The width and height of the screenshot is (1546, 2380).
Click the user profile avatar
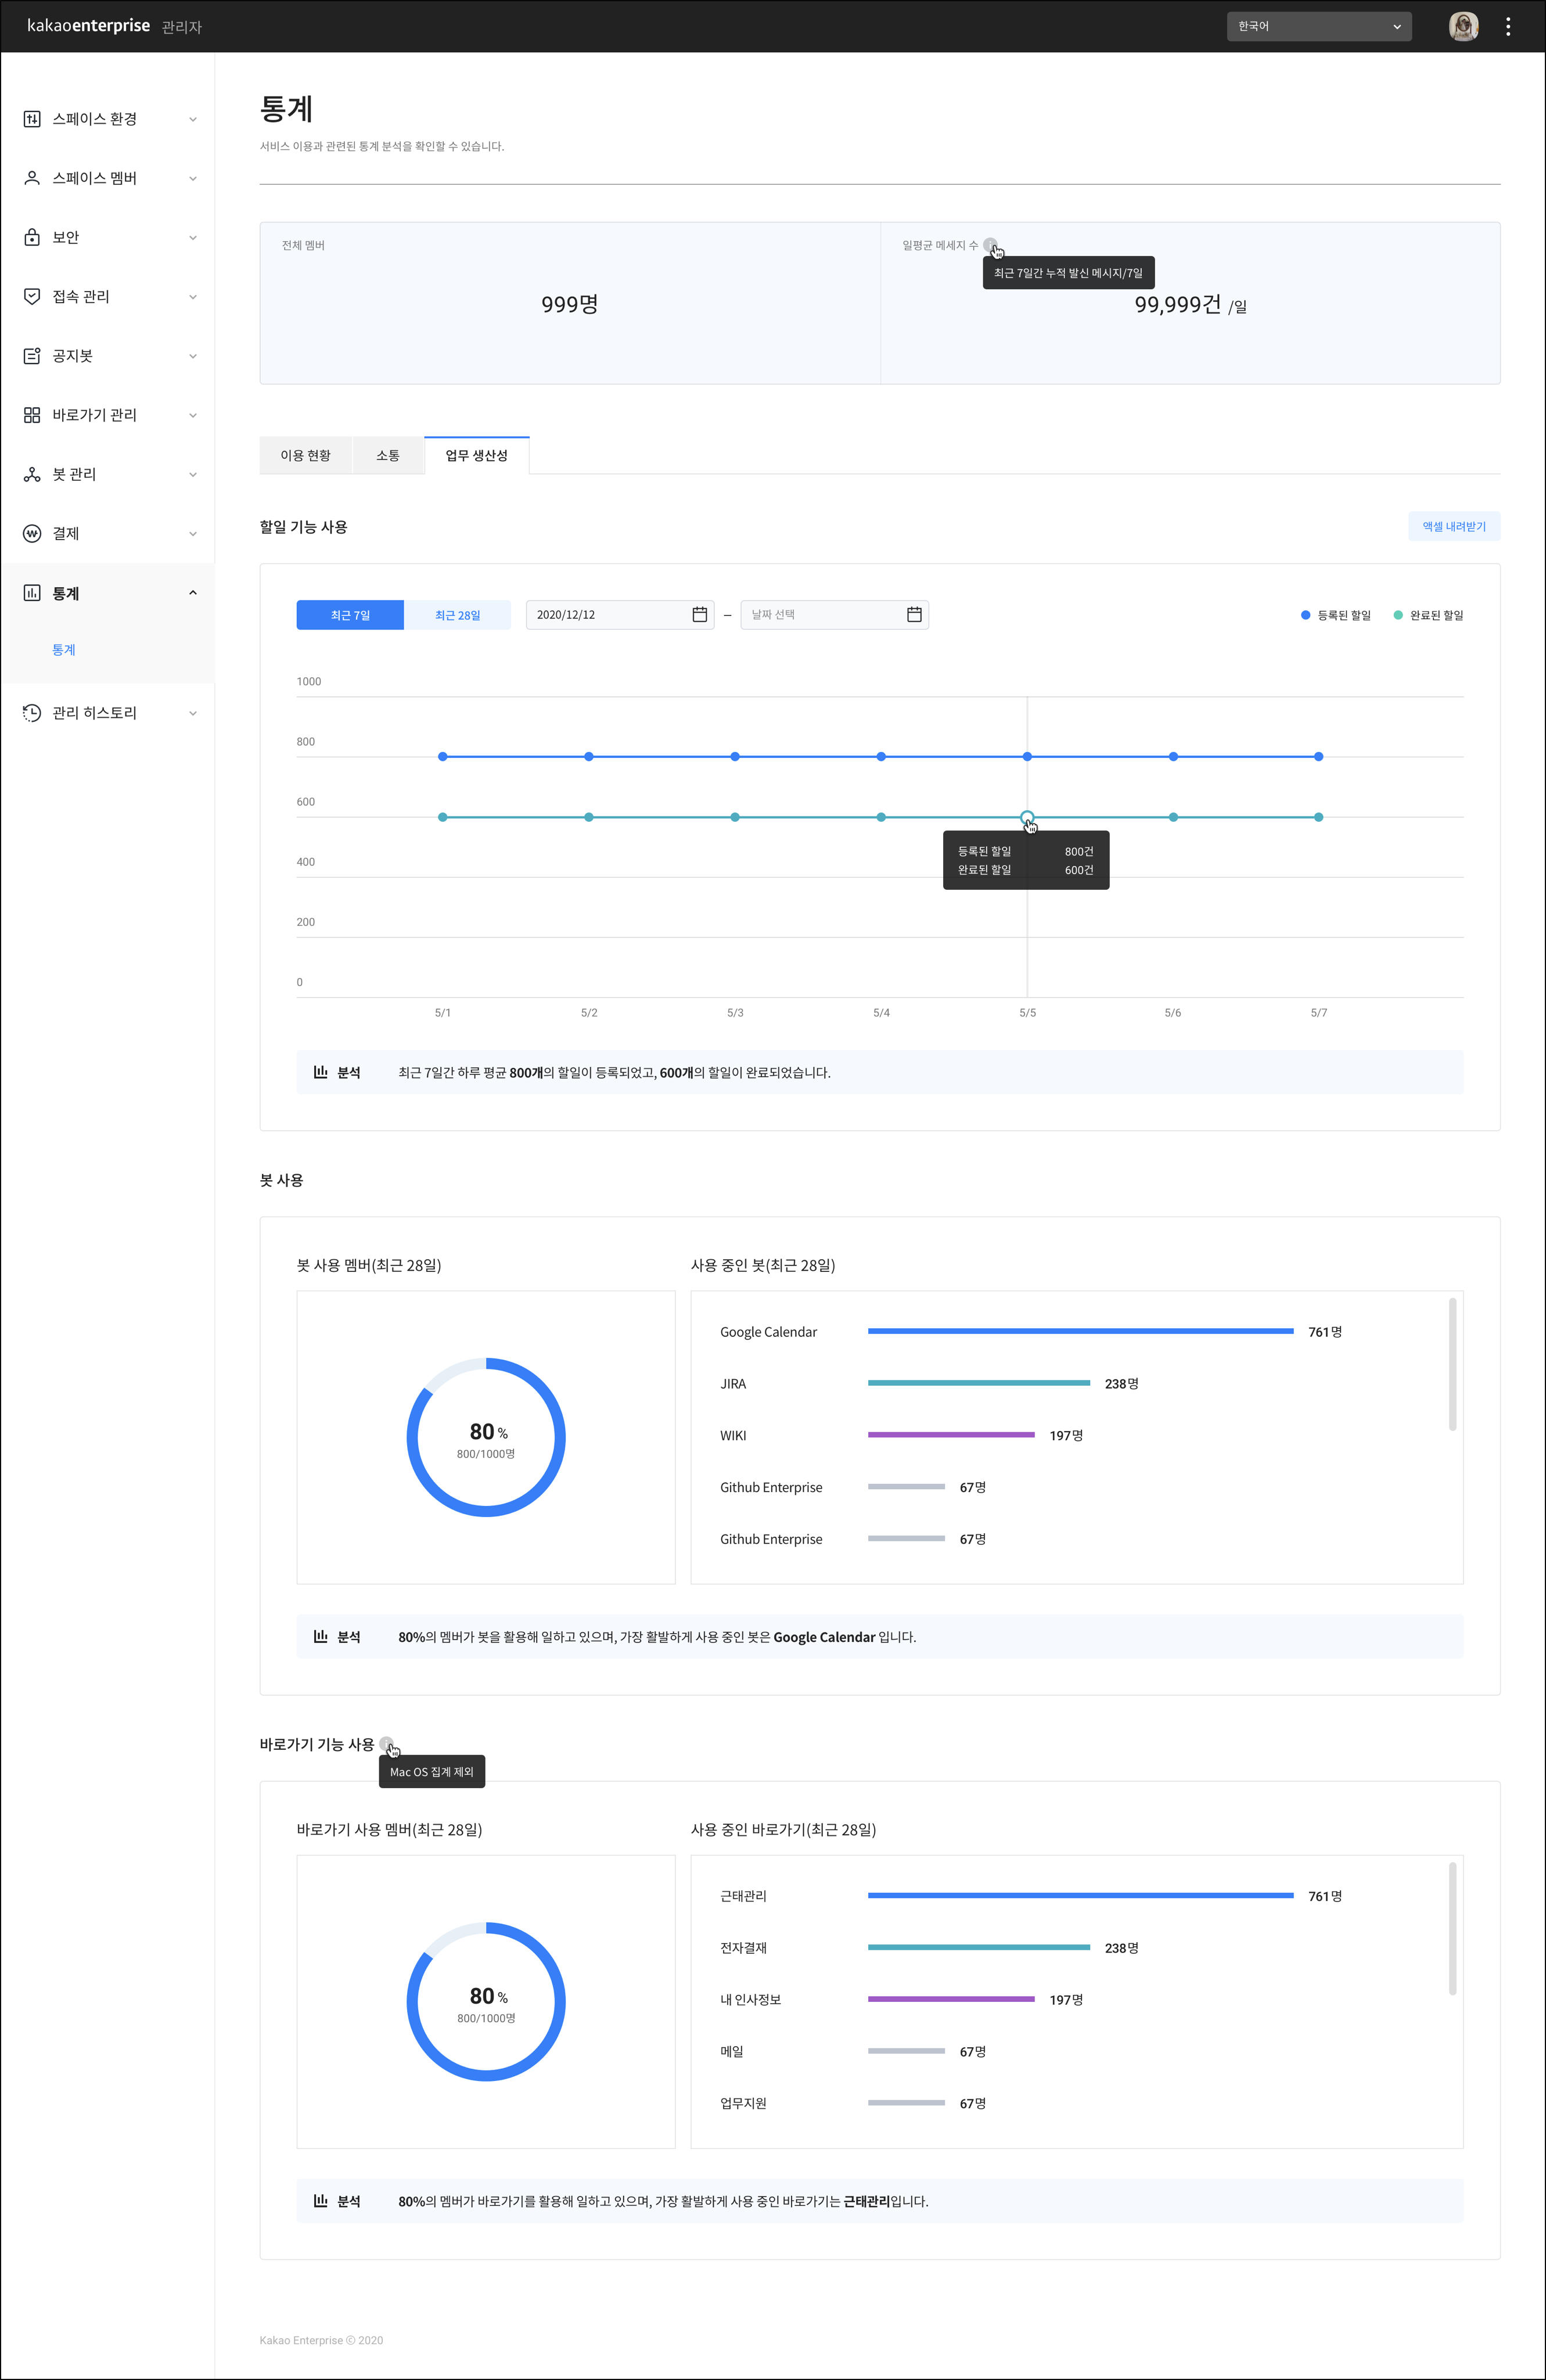(x=1463, y=27)
